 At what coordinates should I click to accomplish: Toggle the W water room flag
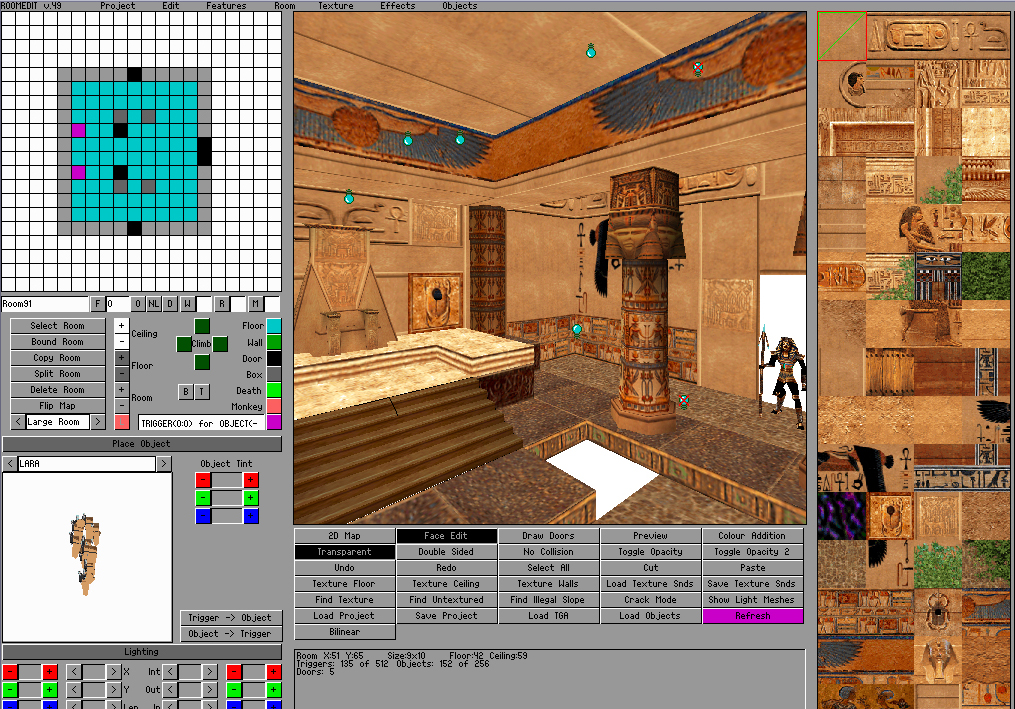pos(187,304)
